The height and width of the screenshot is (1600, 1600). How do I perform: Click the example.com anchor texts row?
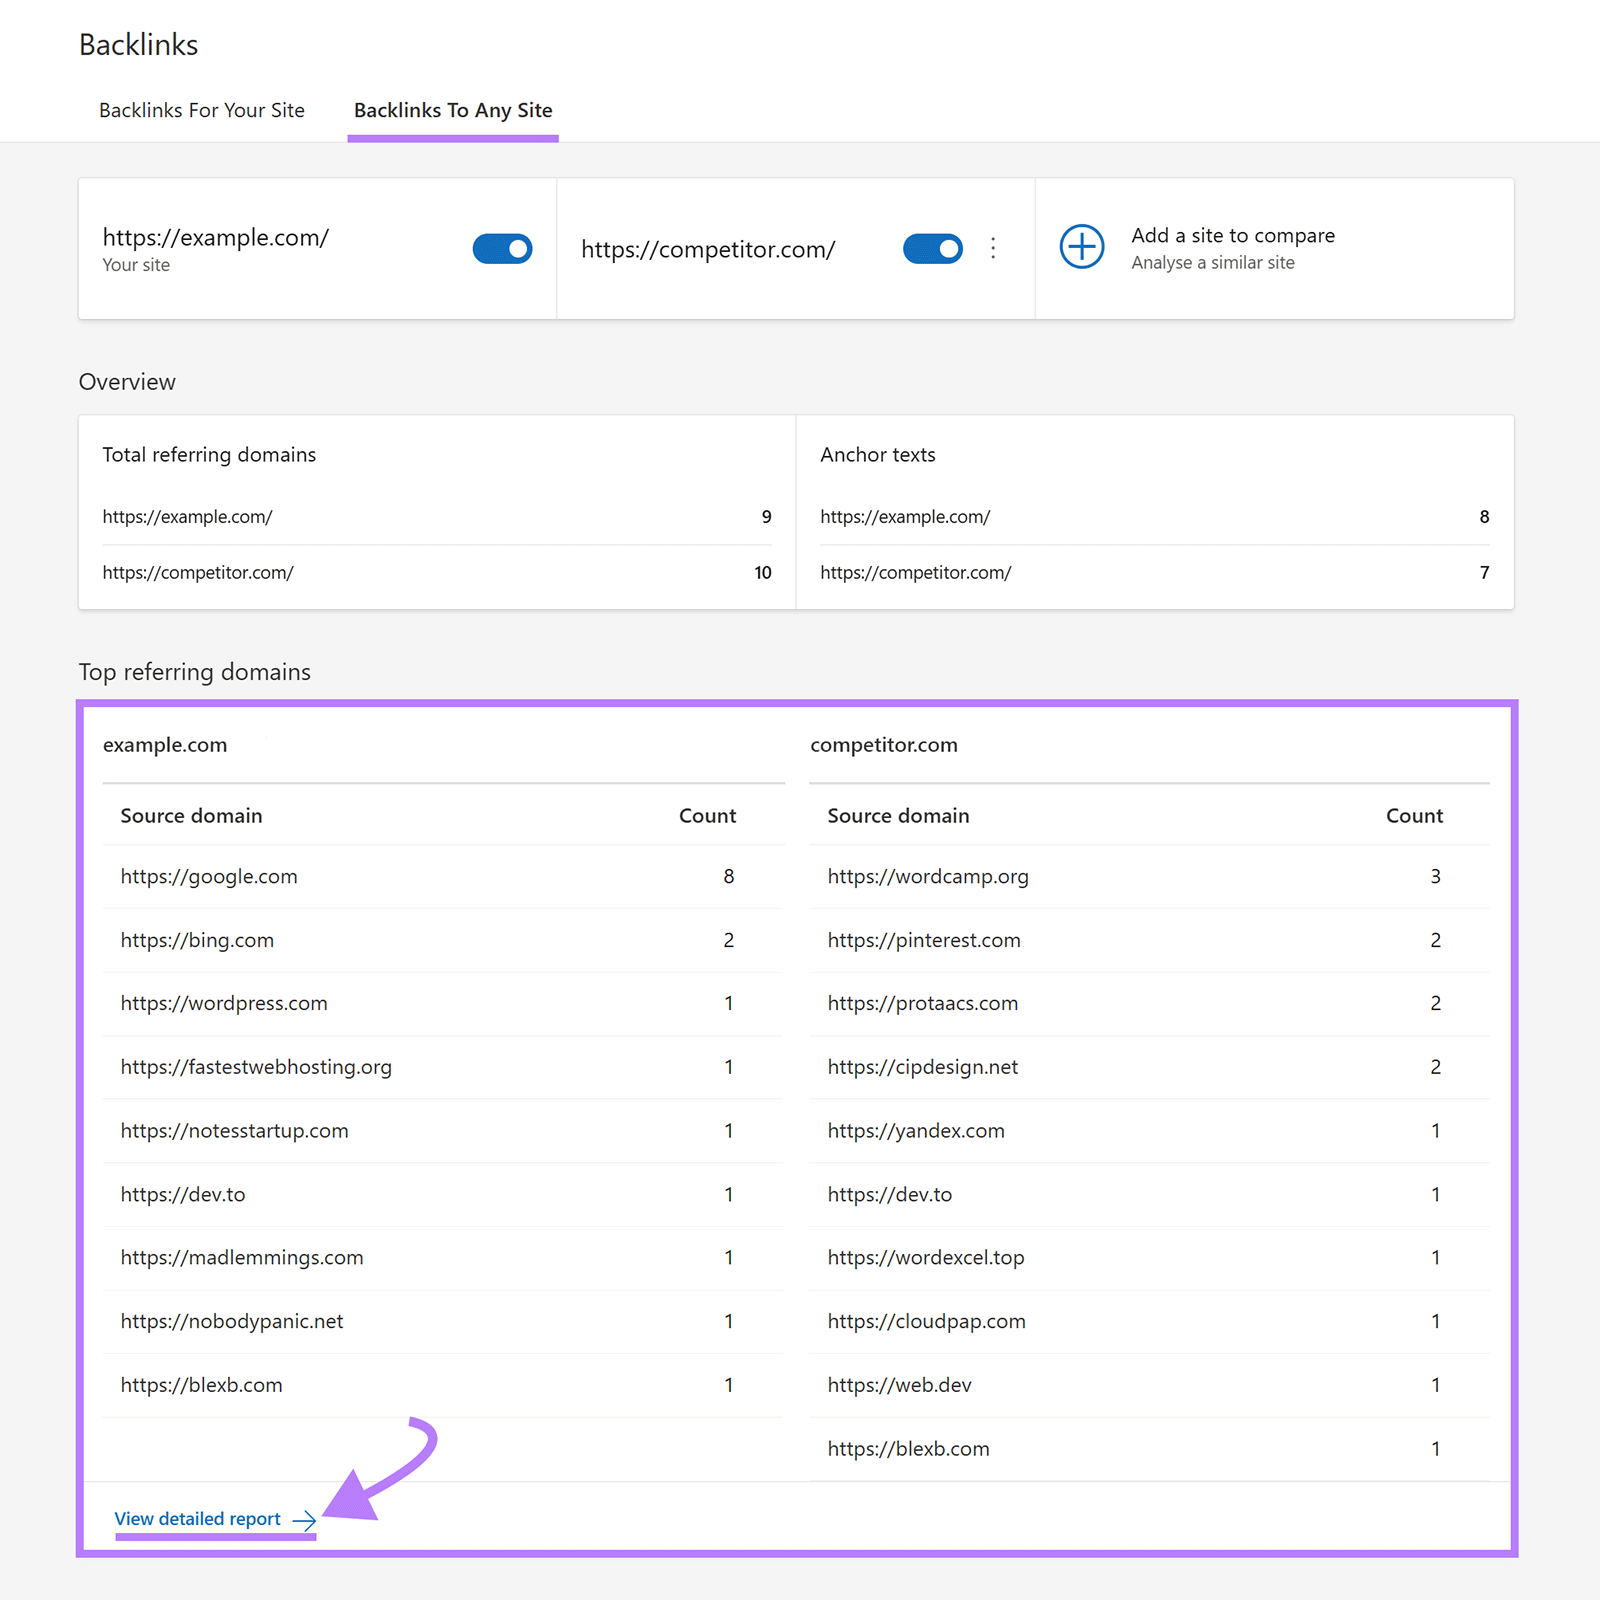point(905,517)
